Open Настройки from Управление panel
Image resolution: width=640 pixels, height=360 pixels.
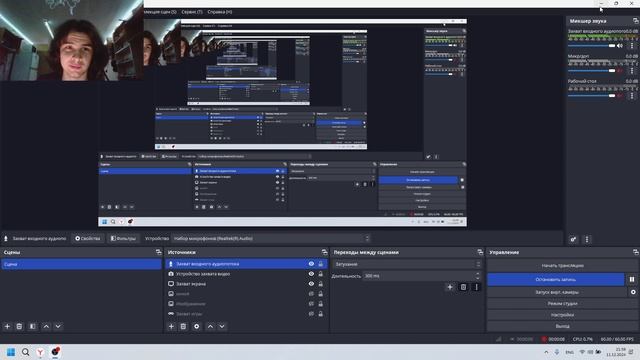click(x=562, y=315)
